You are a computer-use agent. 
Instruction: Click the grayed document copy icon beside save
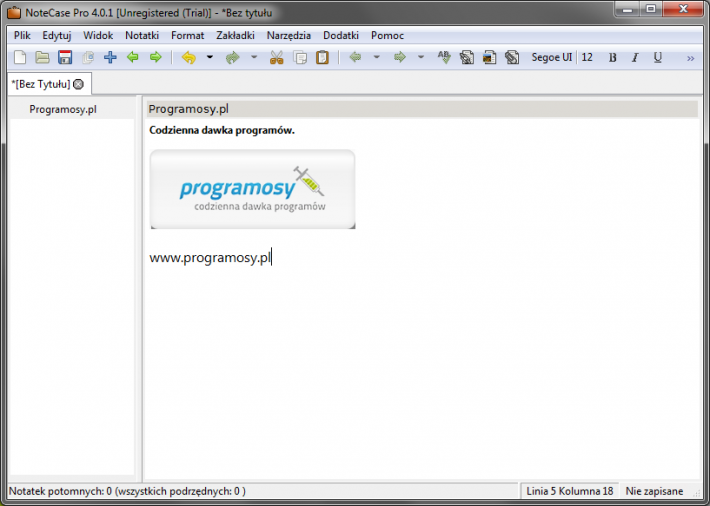point(88,58)
